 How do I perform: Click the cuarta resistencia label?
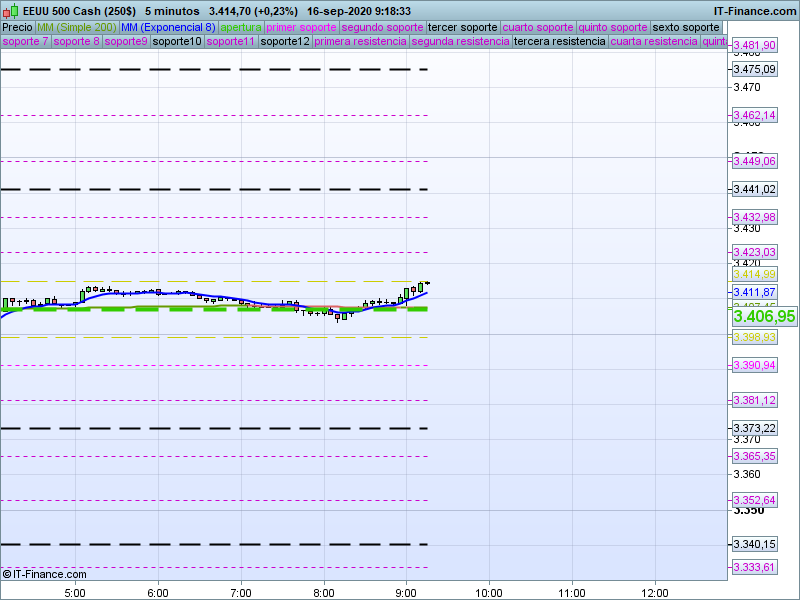[653, 42]
